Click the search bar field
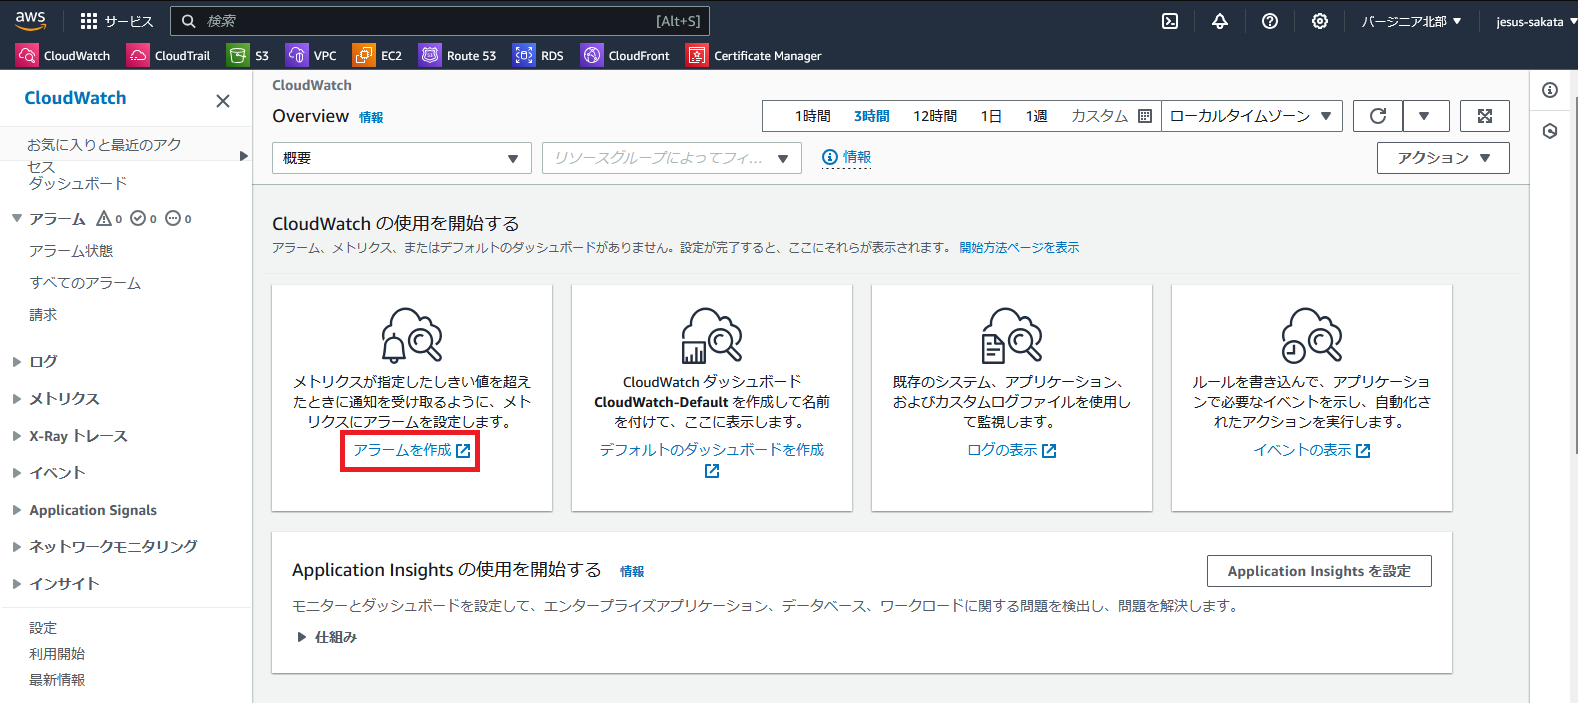 (x=440, y=21)
